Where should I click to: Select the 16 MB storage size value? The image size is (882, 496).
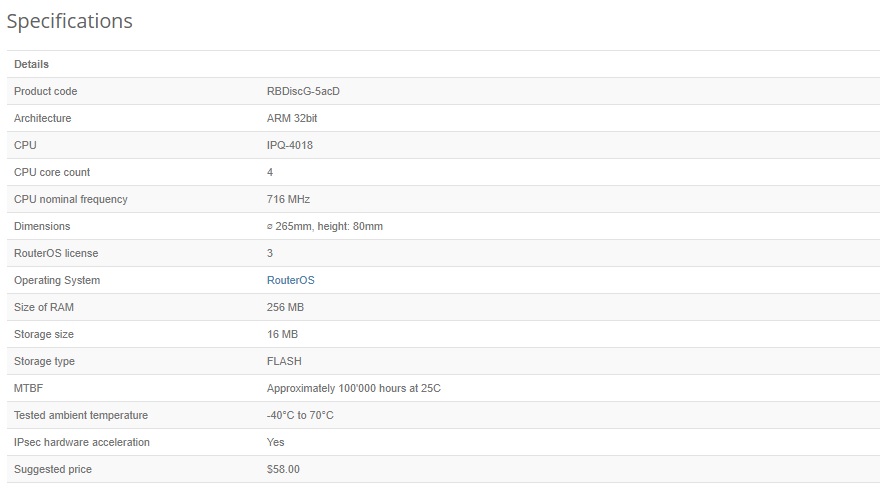[x=282, y=335]
